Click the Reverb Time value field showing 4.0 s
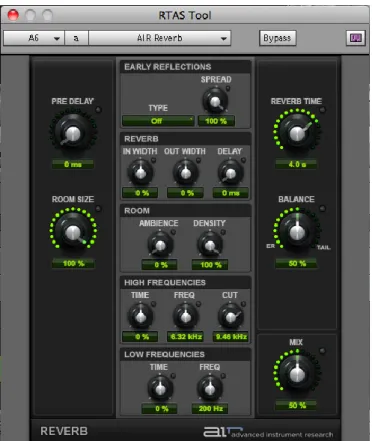This screenshot has height=441, width=372. (x=296, y=164)
